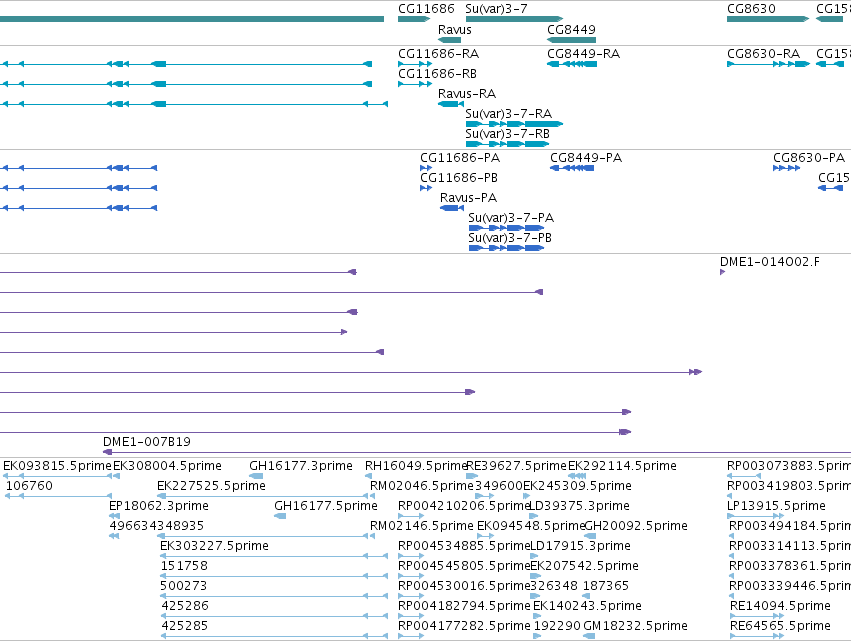Select the EK308004.5prime EST label

click(x=167, y=466)
